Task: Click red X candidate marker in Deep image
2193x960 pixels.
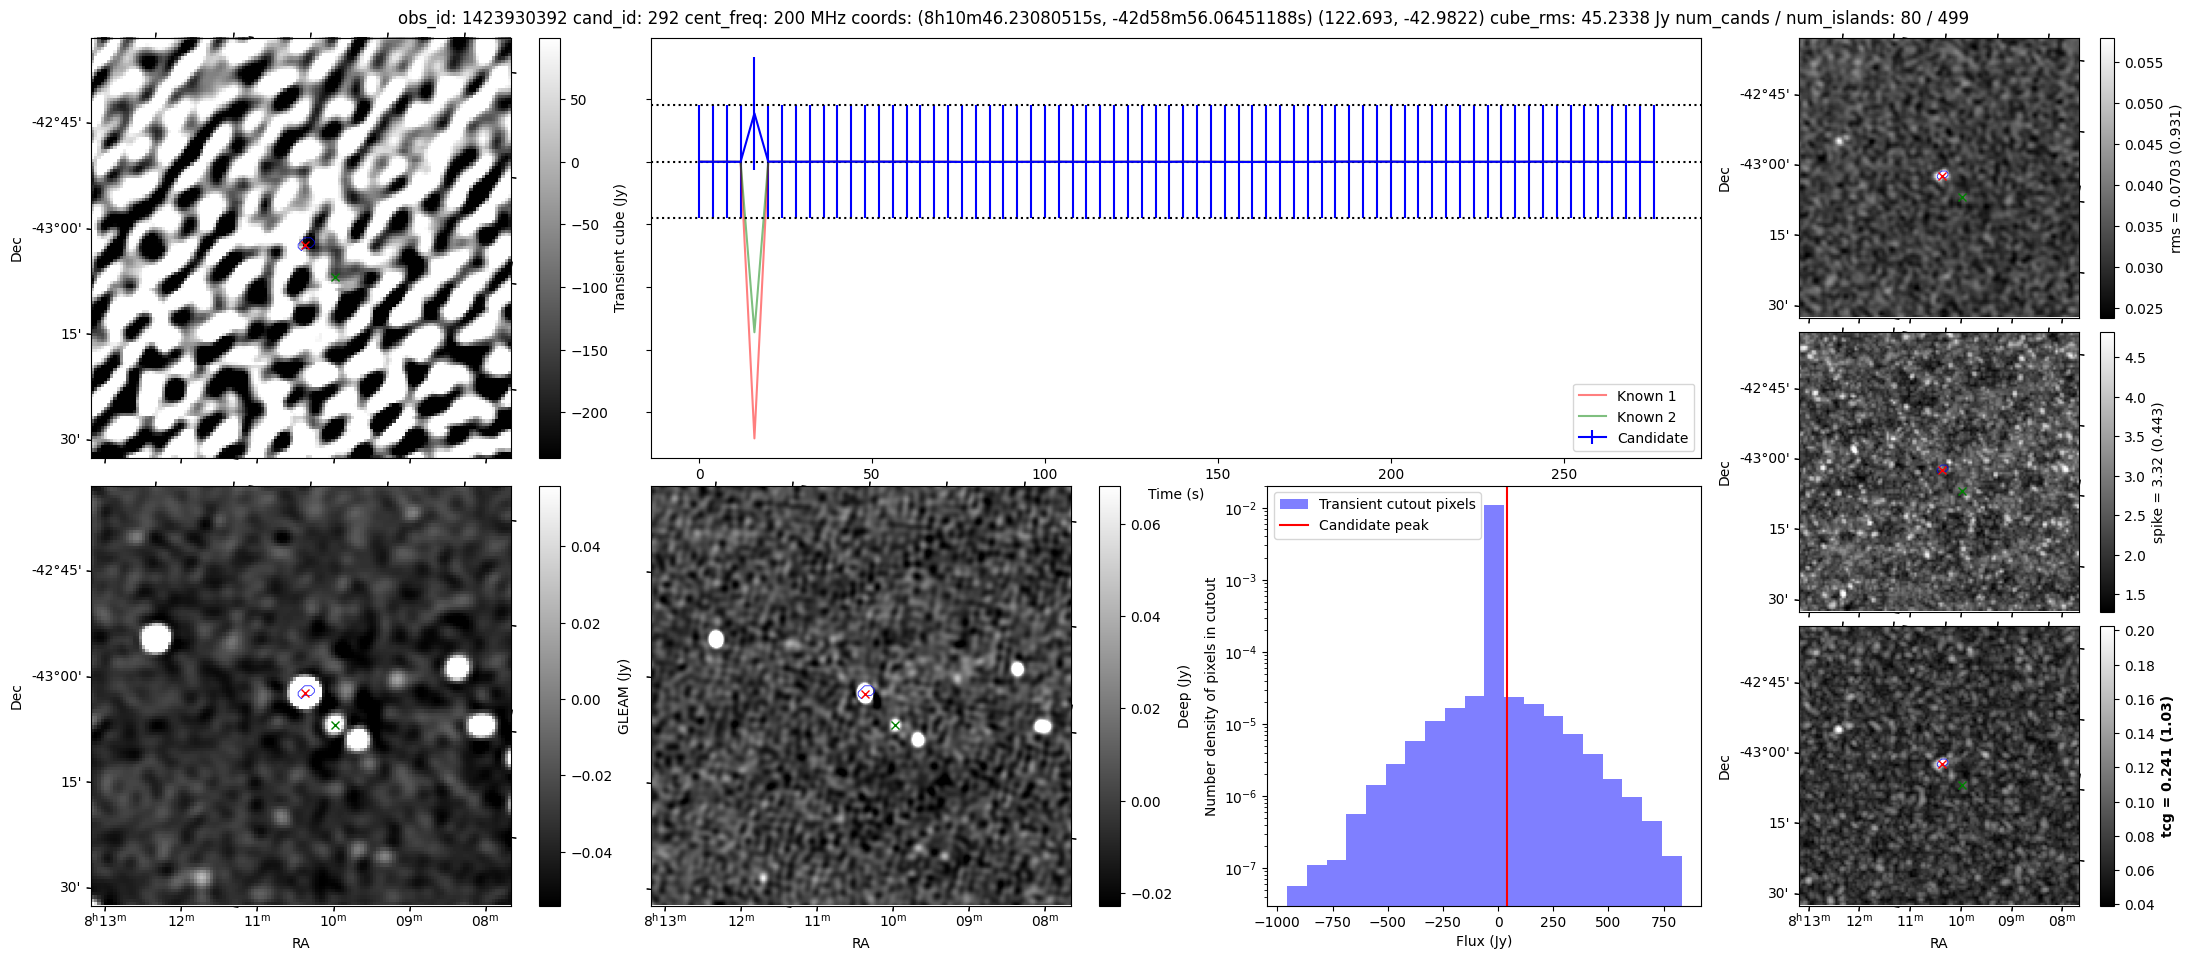Action: pyautogui.click(x=865, y=693)
